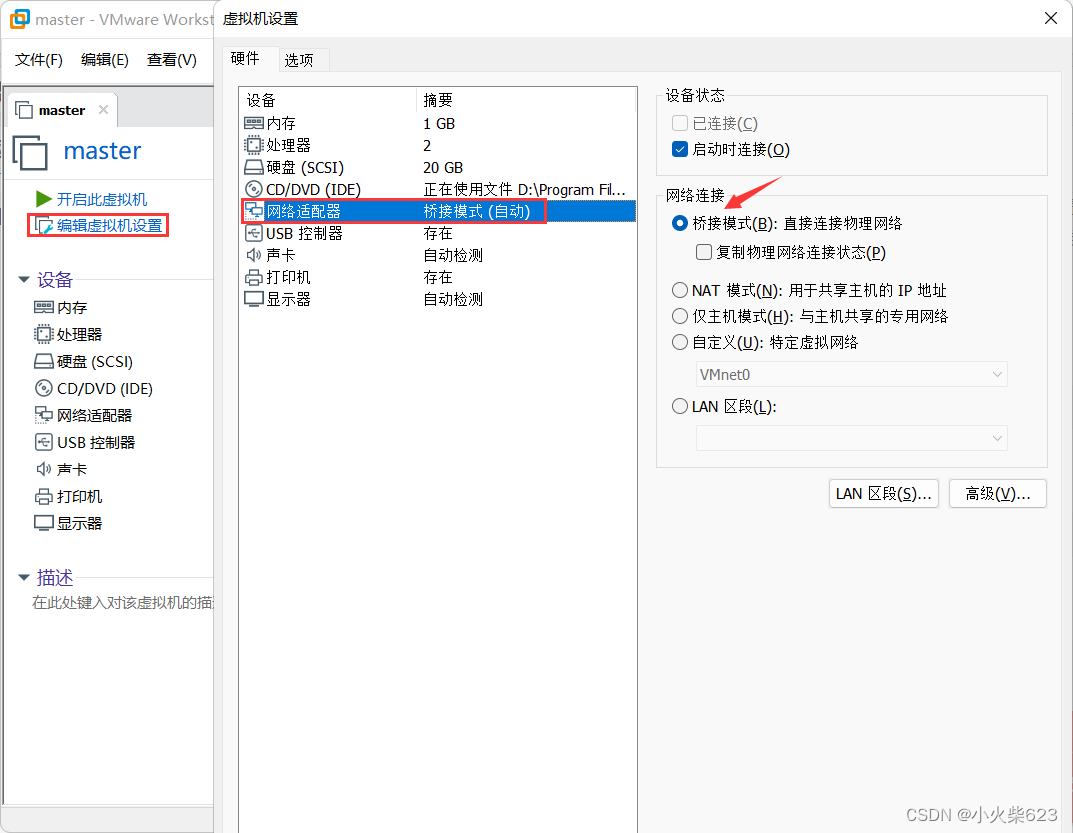
Task: Select Custom (自定义) virtual network radio
Action: pos(680,342)
